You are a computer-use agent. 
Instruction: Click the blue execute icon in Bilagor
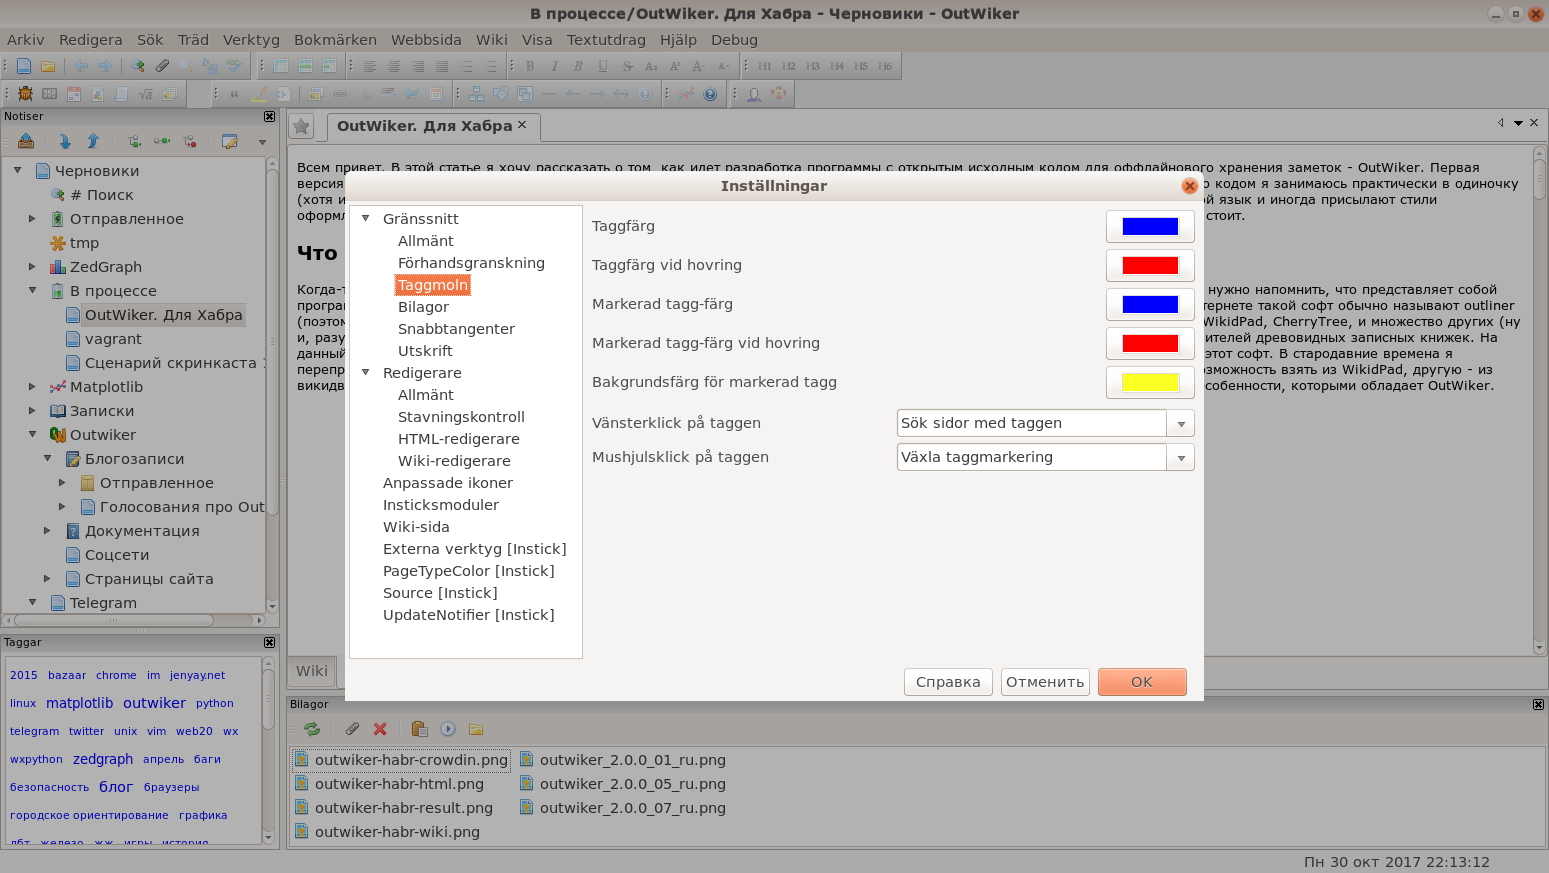click(448, 729)
